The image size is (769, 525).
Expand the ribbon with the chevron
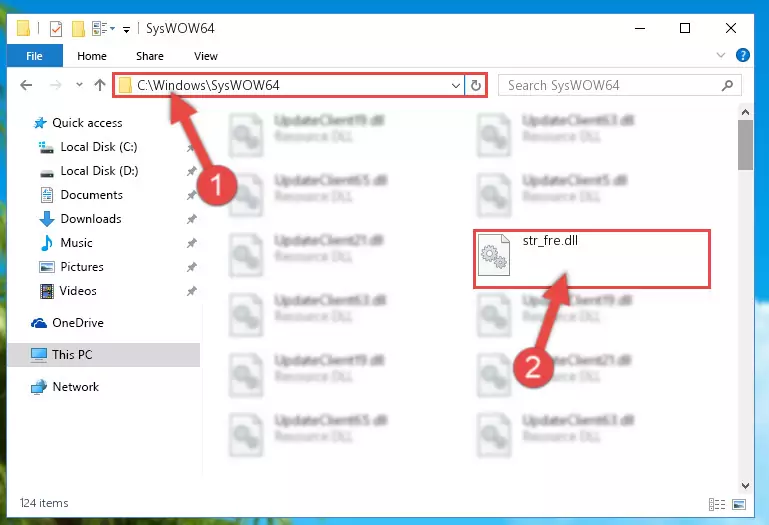pos(720,55)
